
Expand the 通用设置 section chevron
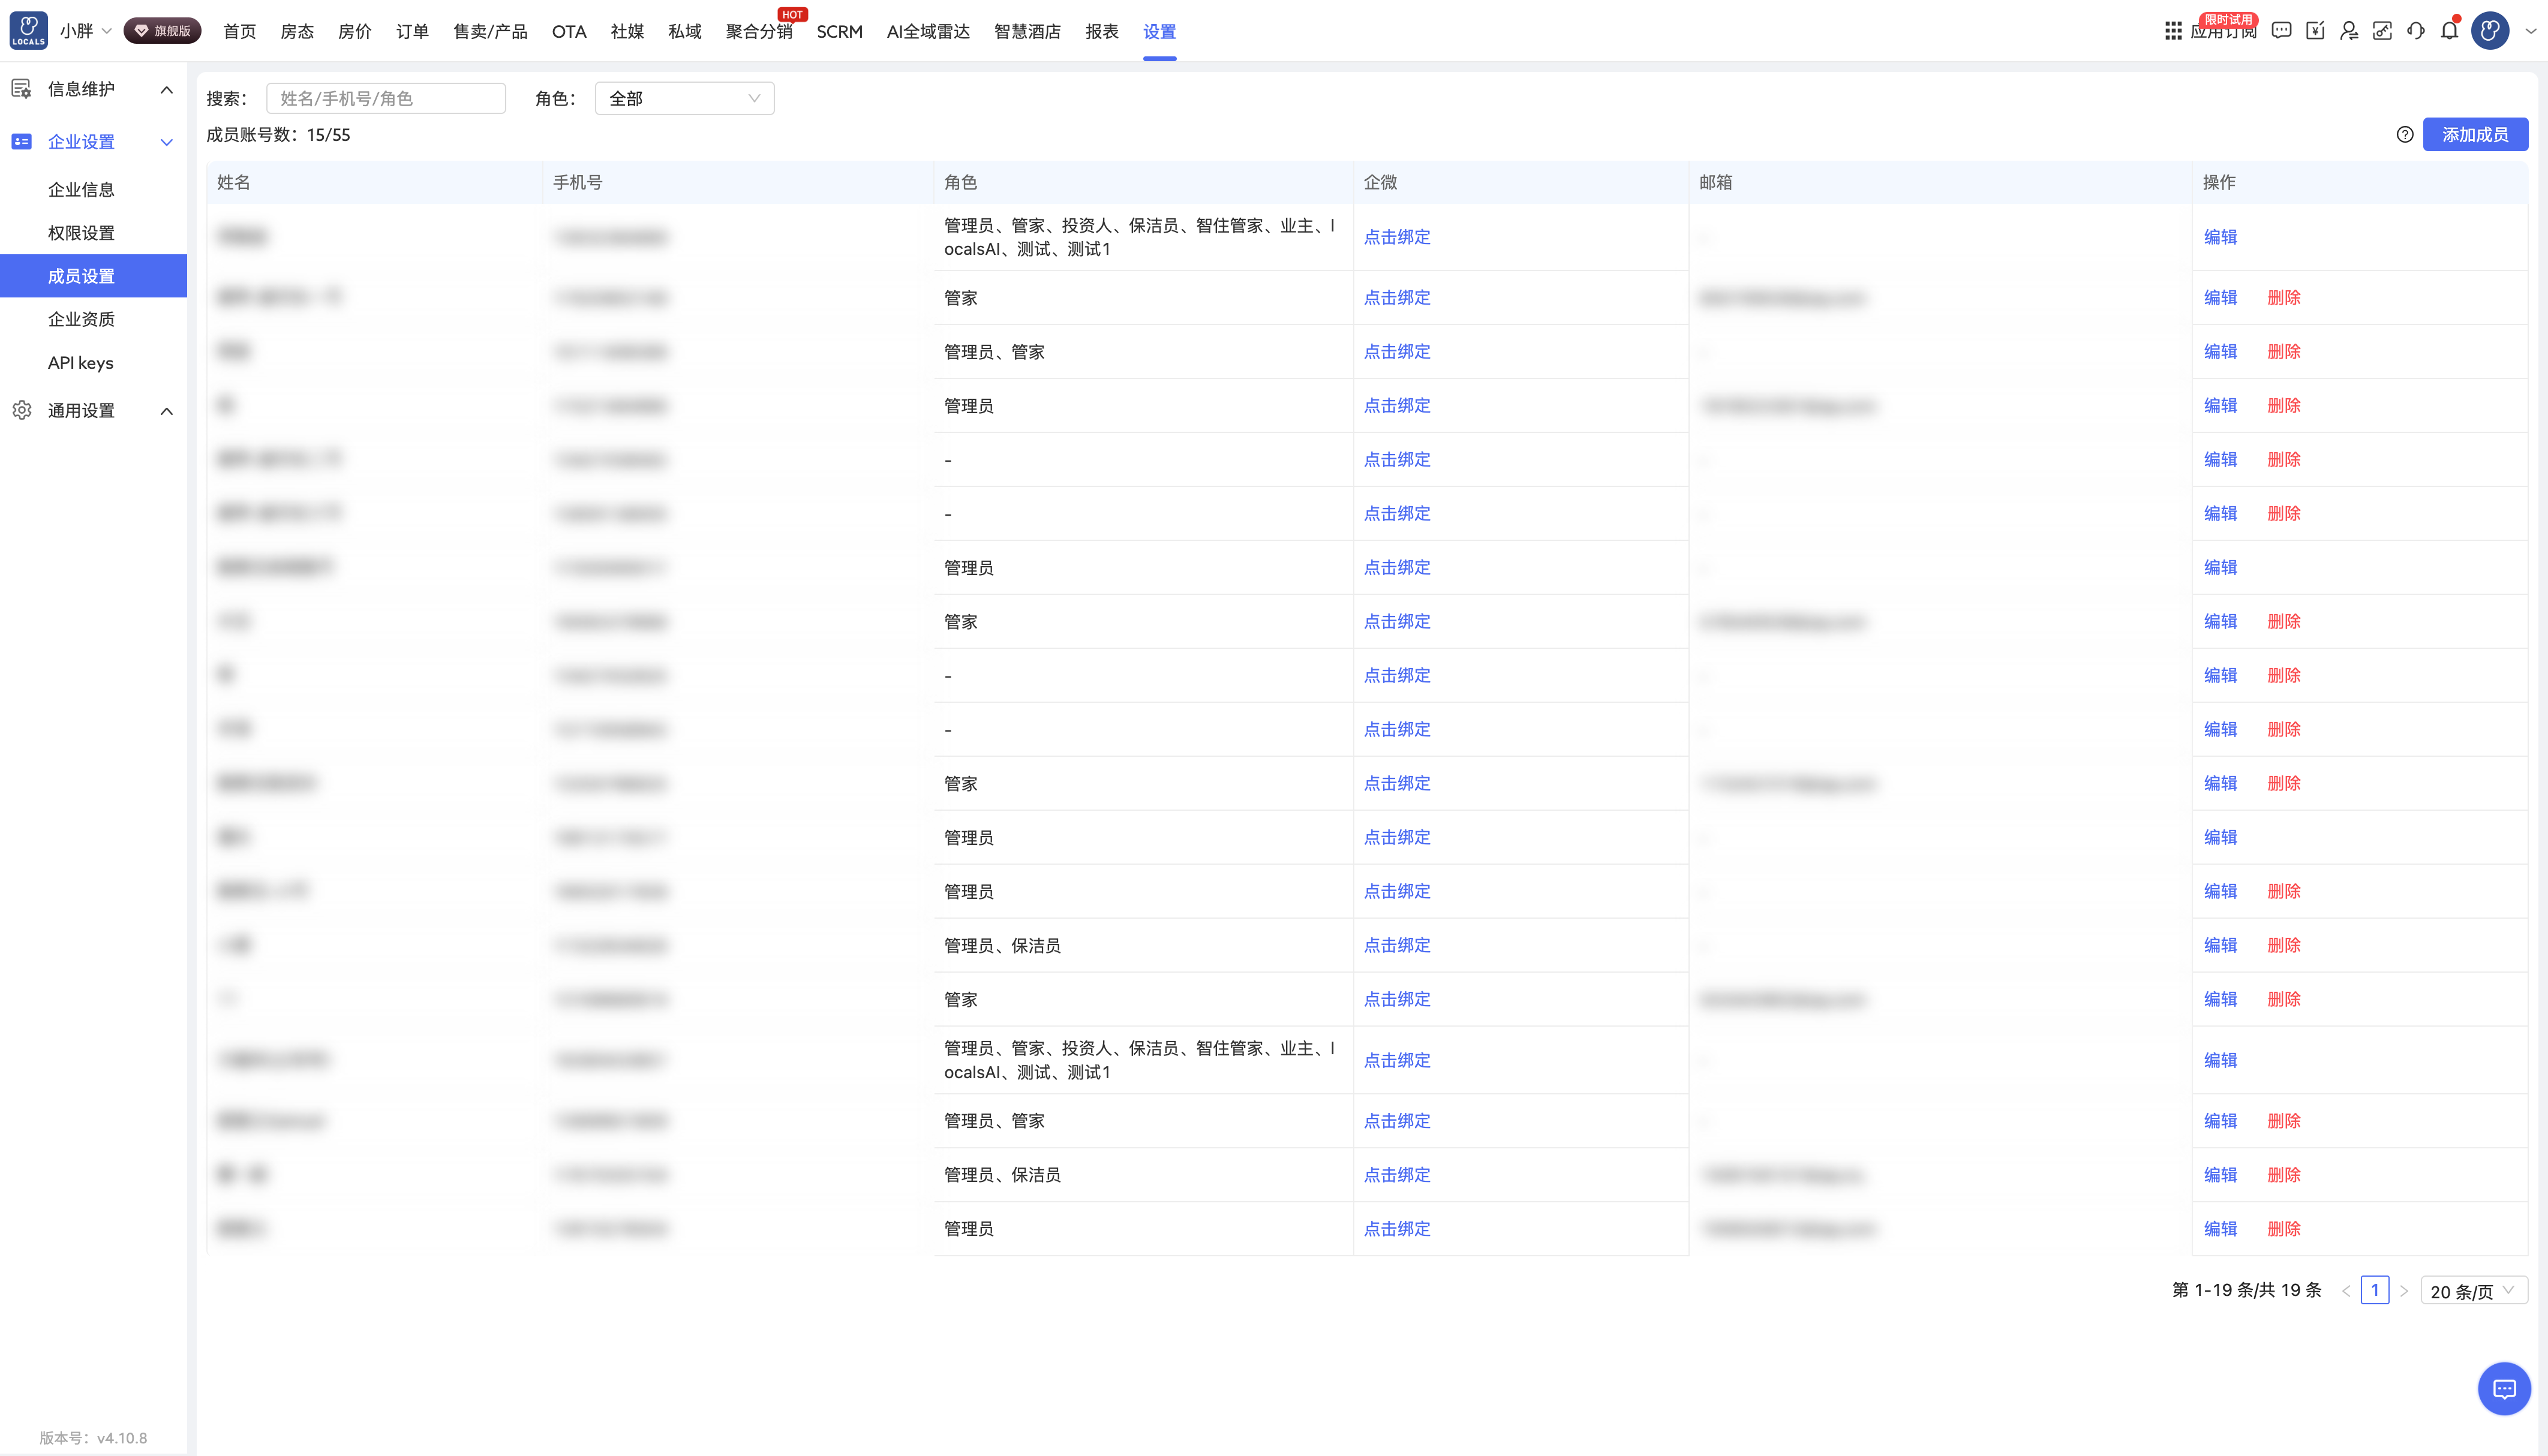(x=167, y=411)
